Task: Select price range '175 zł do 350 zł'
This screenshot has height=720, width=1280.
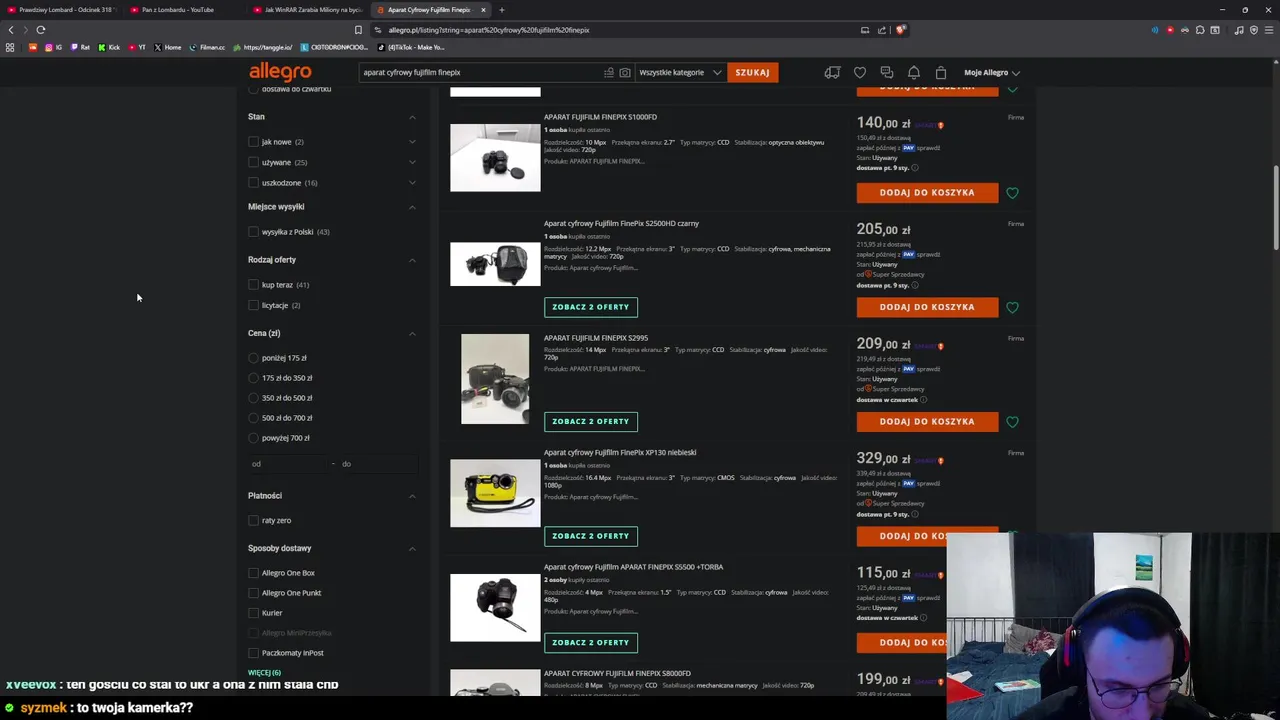Action: (x=253, y=378)
